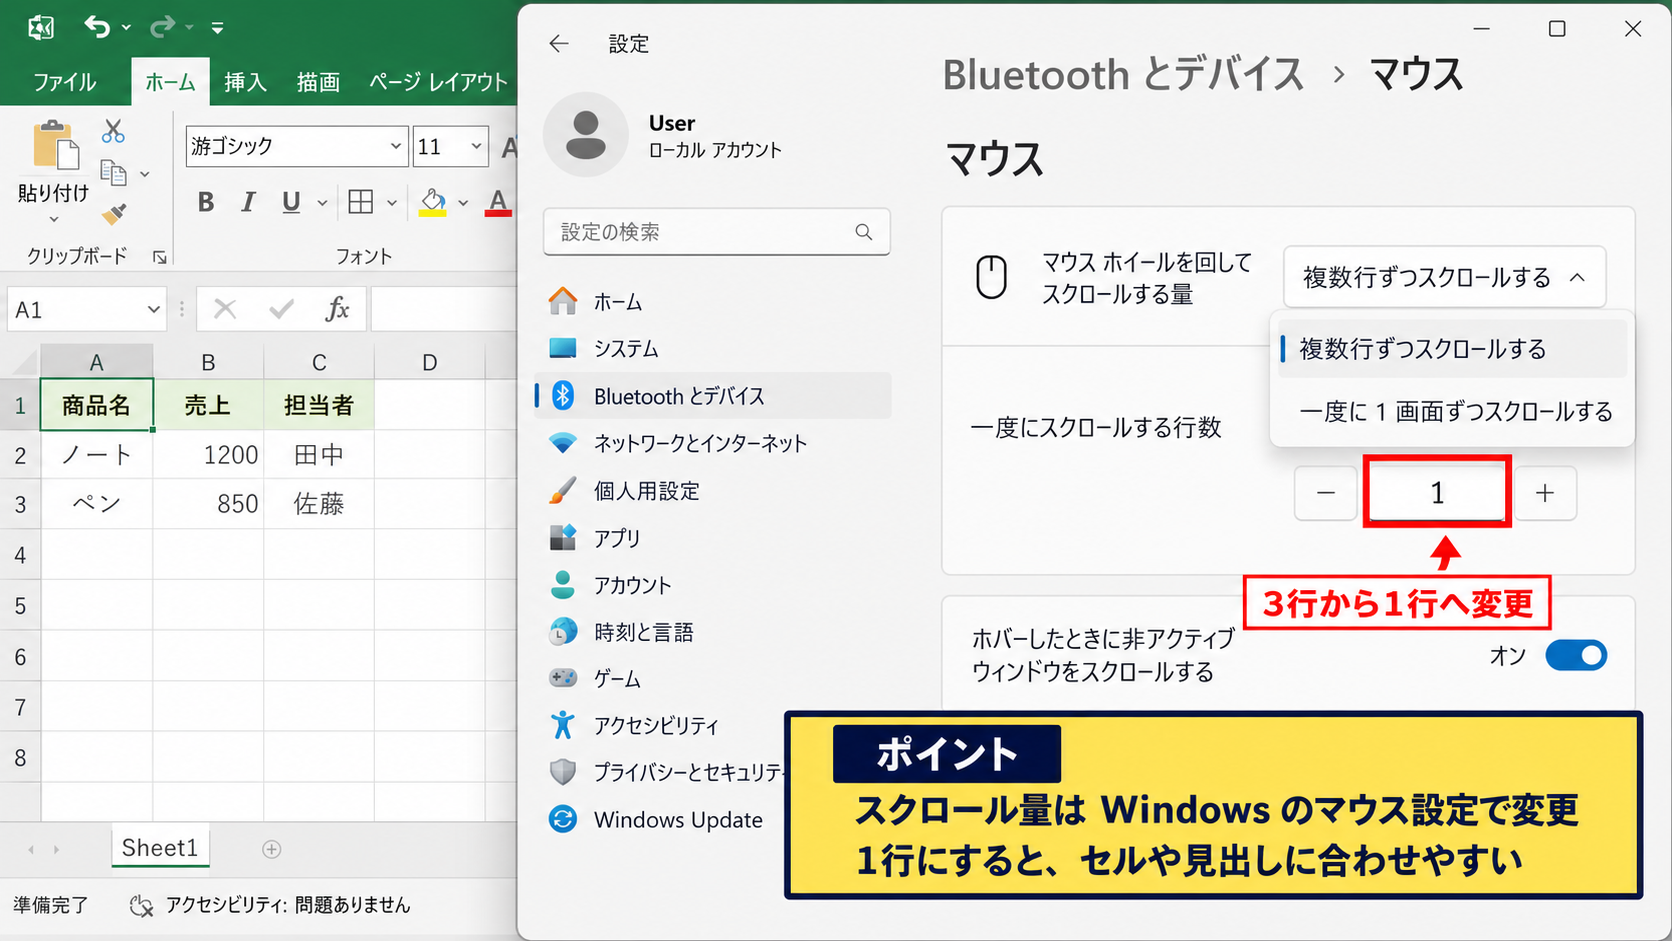Image resolution: width=1672 pixels, height=941 pixels.
Task: Select column D header
Action: point(429,362)
